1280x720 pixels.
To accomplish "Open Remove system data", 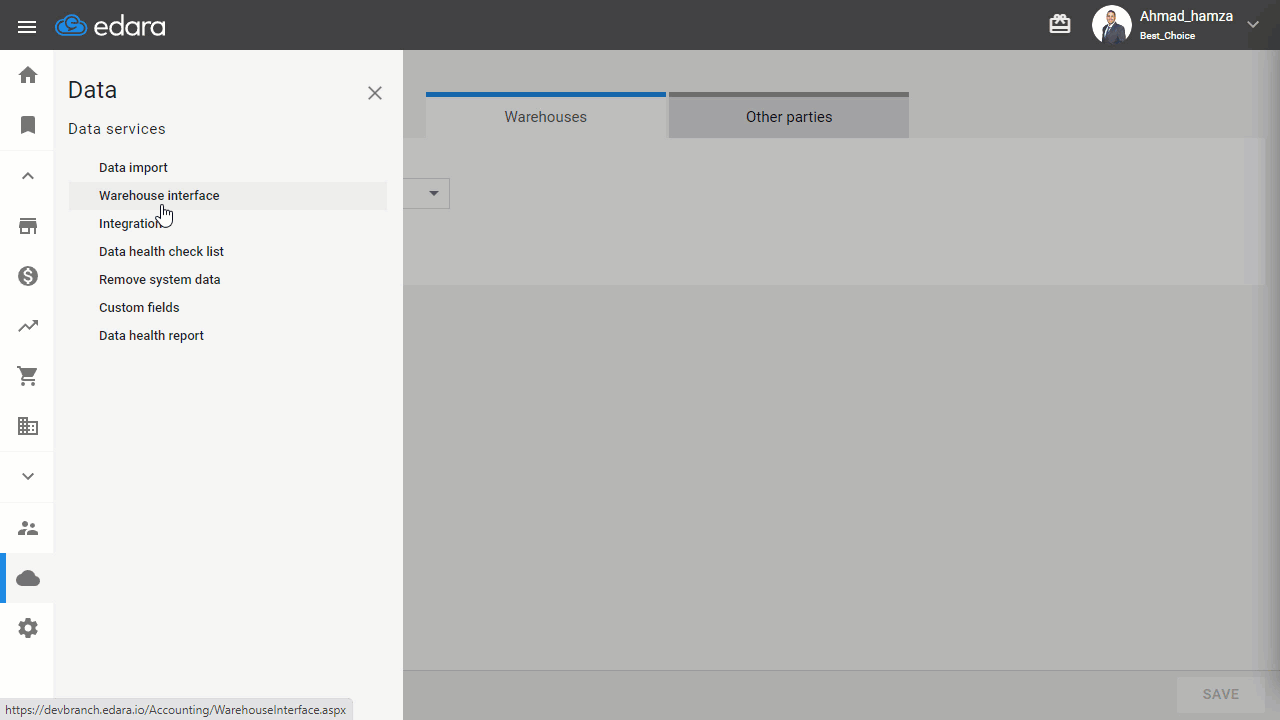I will point(159,280).
